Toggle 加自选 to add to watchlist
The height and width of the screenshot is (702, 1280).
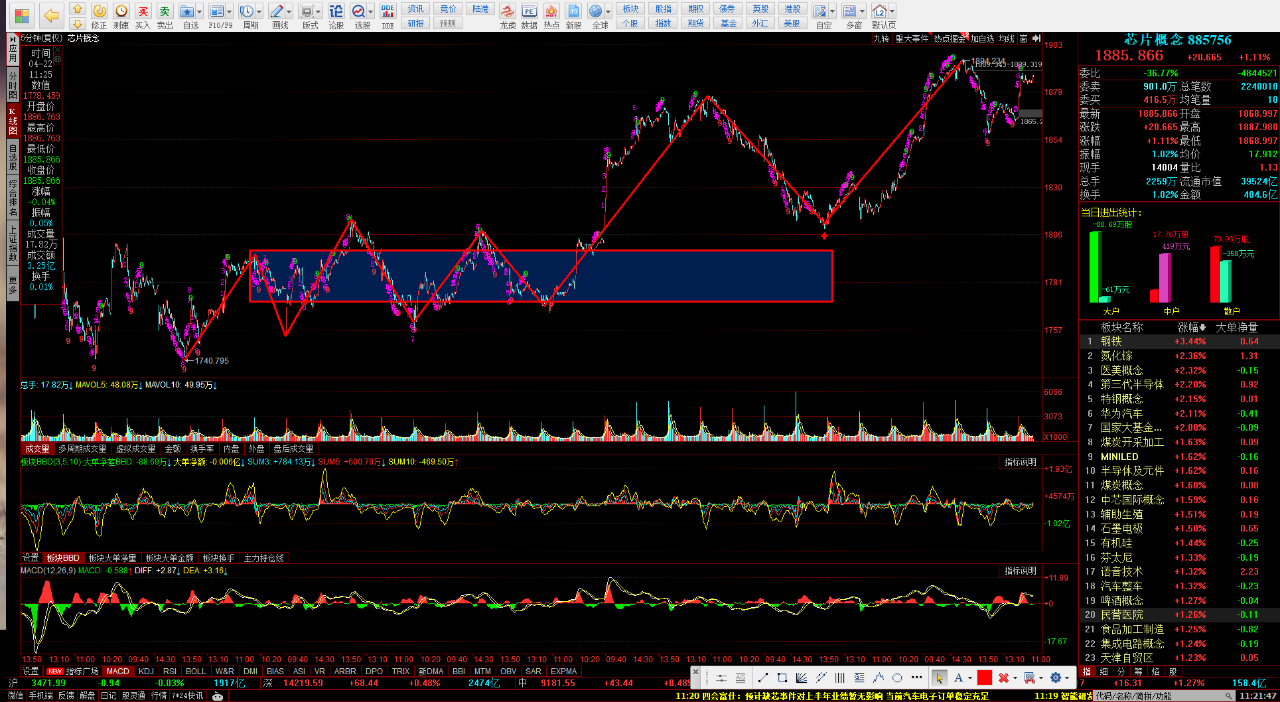982,38
